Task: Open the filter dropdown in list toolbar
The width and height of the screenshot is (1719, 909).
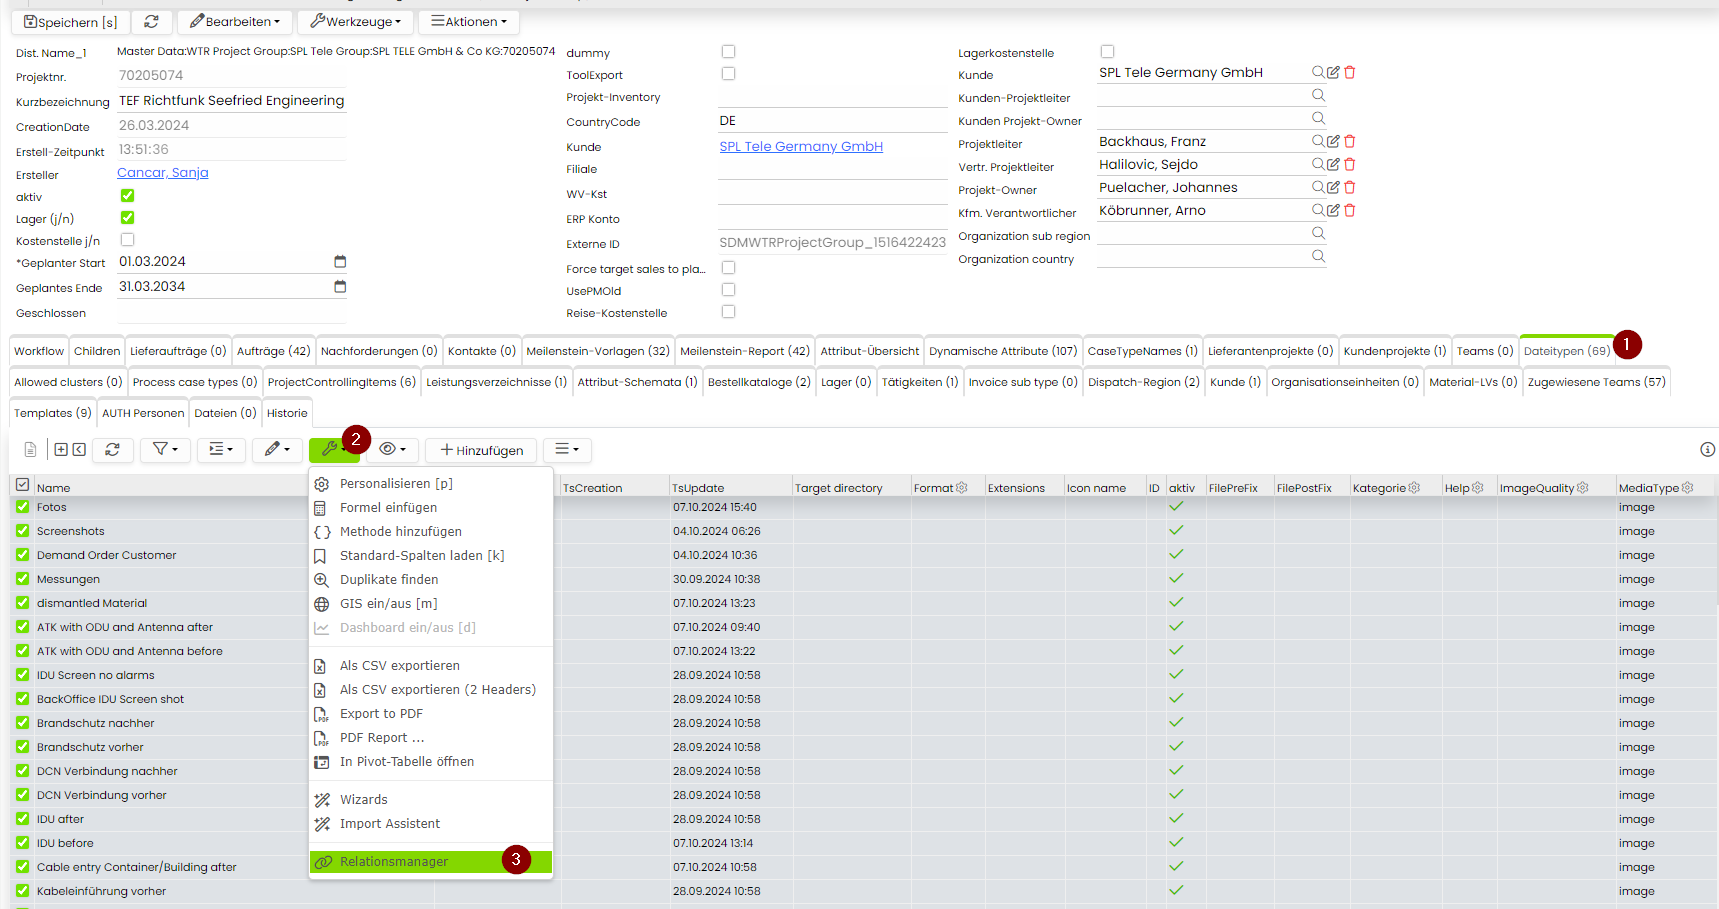Action: coord(165,450)
